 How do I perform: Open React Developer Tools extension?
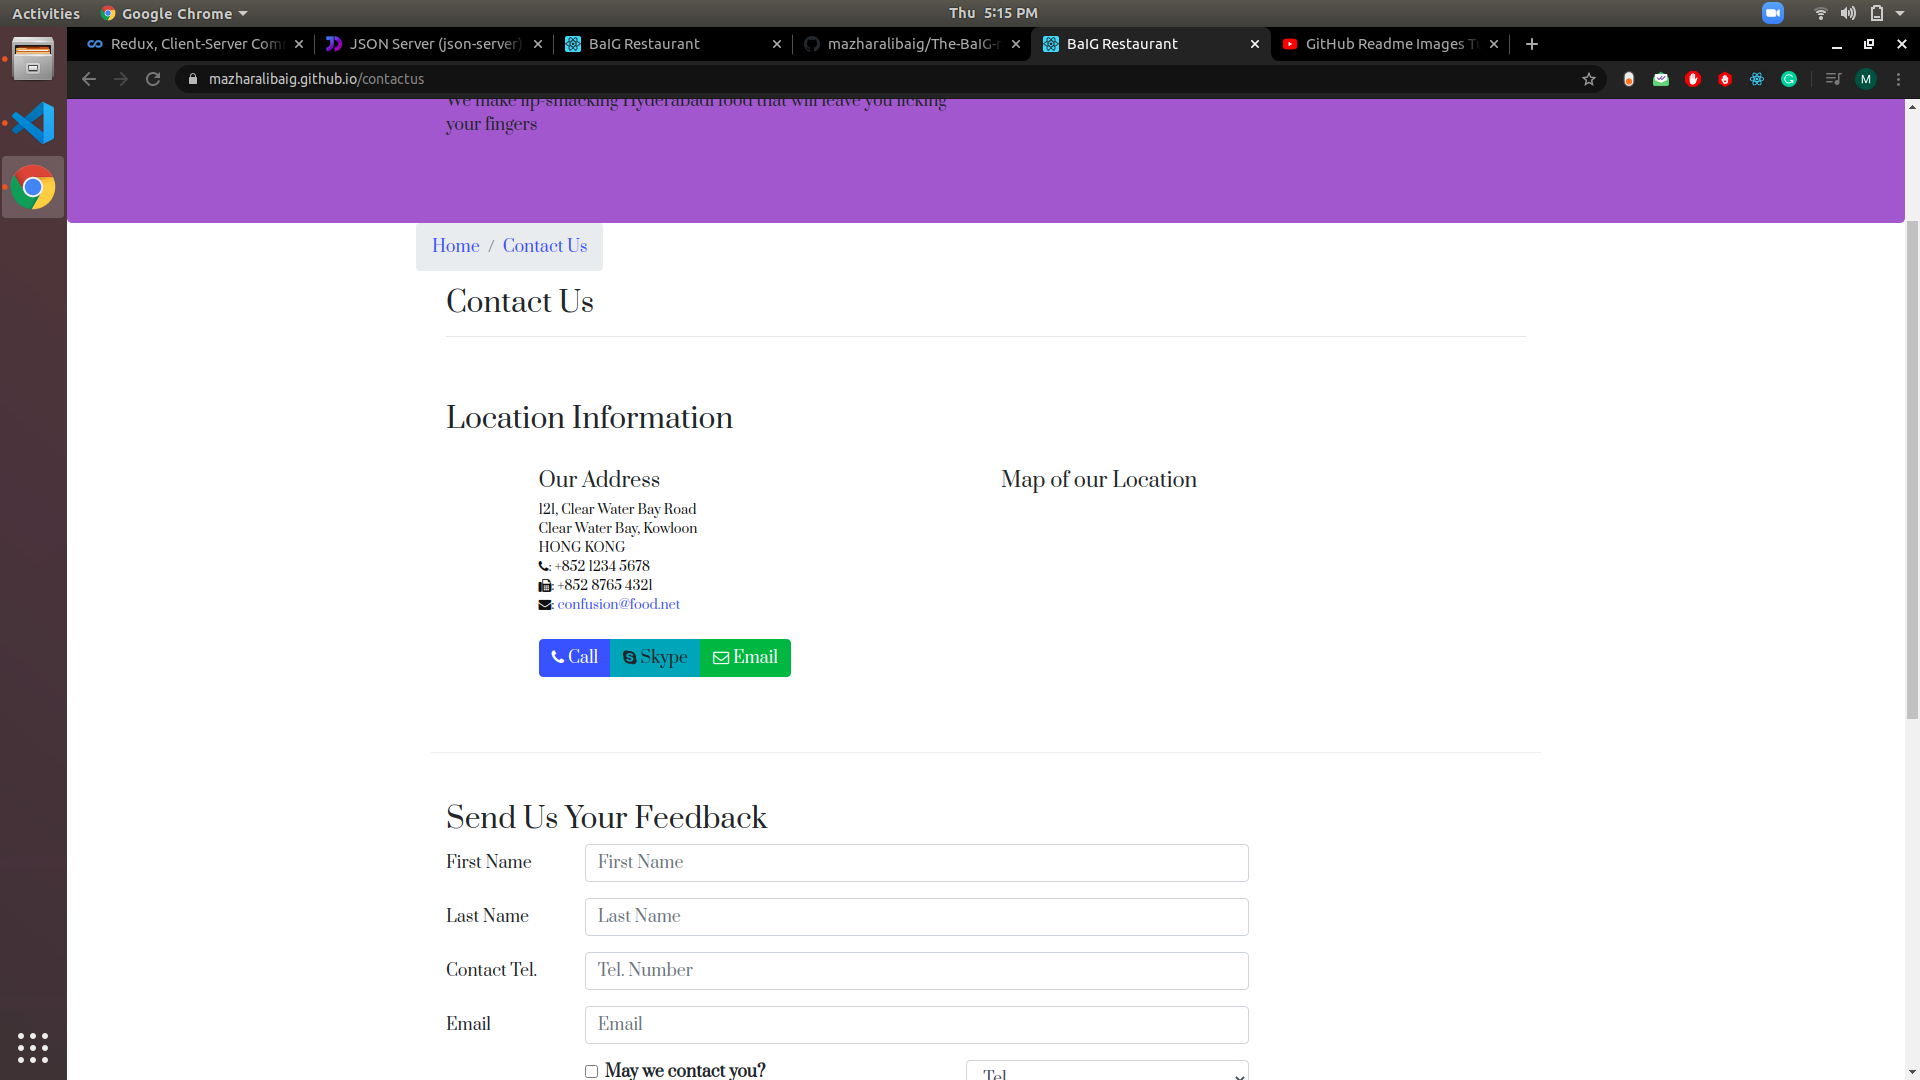[1757, 79]
